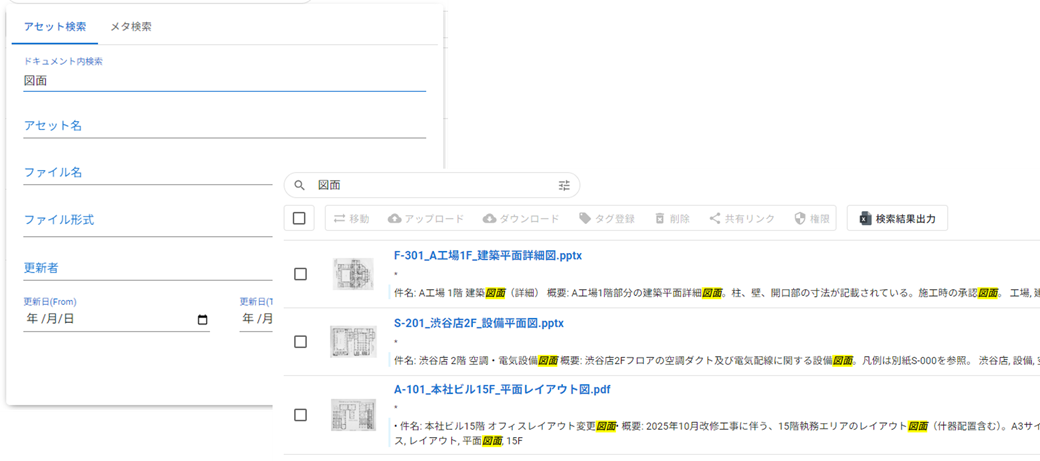
Task: Click the Upload (アップロード) cloud icon
Action: 394,218
